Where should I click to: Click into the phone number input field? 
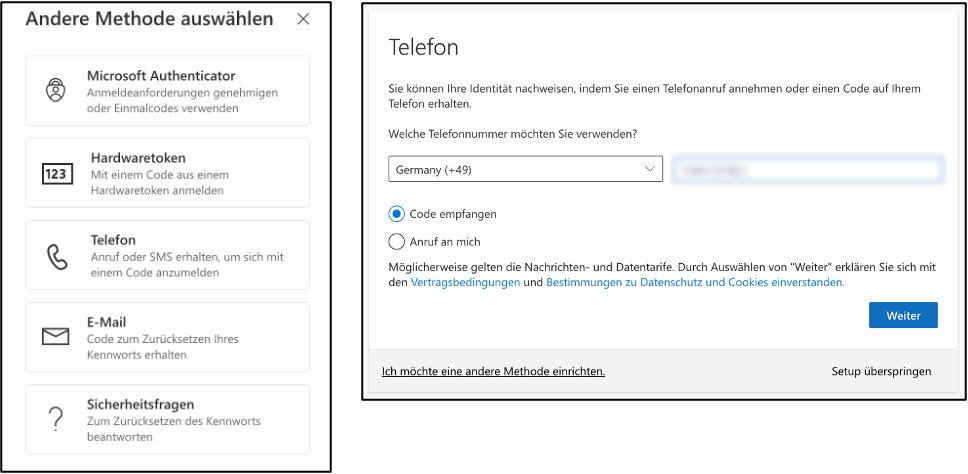[x=807, y=169]
